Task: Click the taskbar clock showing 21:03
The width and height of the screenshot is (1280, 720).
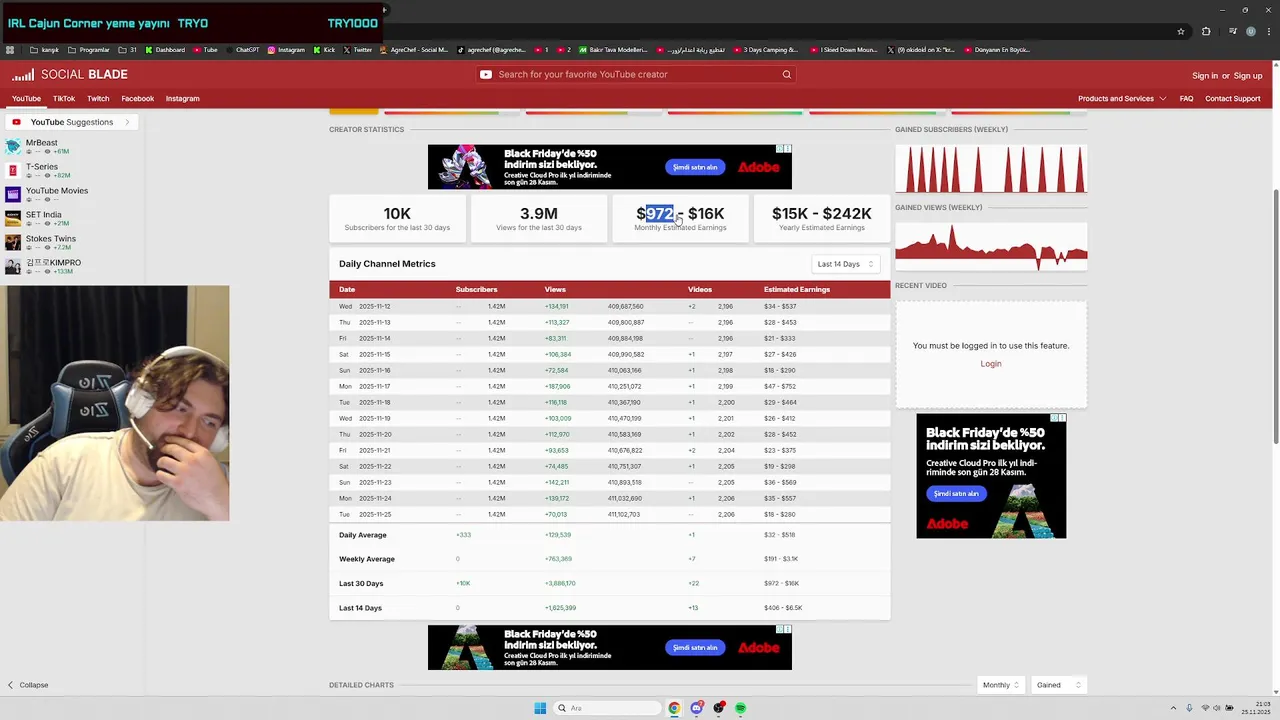Action: [x=1255, y=708]
